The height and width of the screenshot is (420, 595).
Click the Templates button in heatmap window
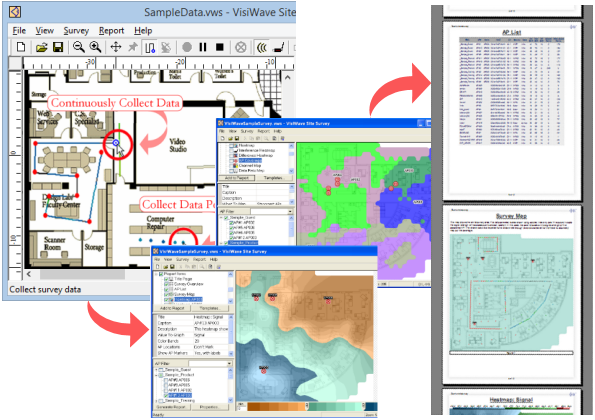[x=209, y=308]
